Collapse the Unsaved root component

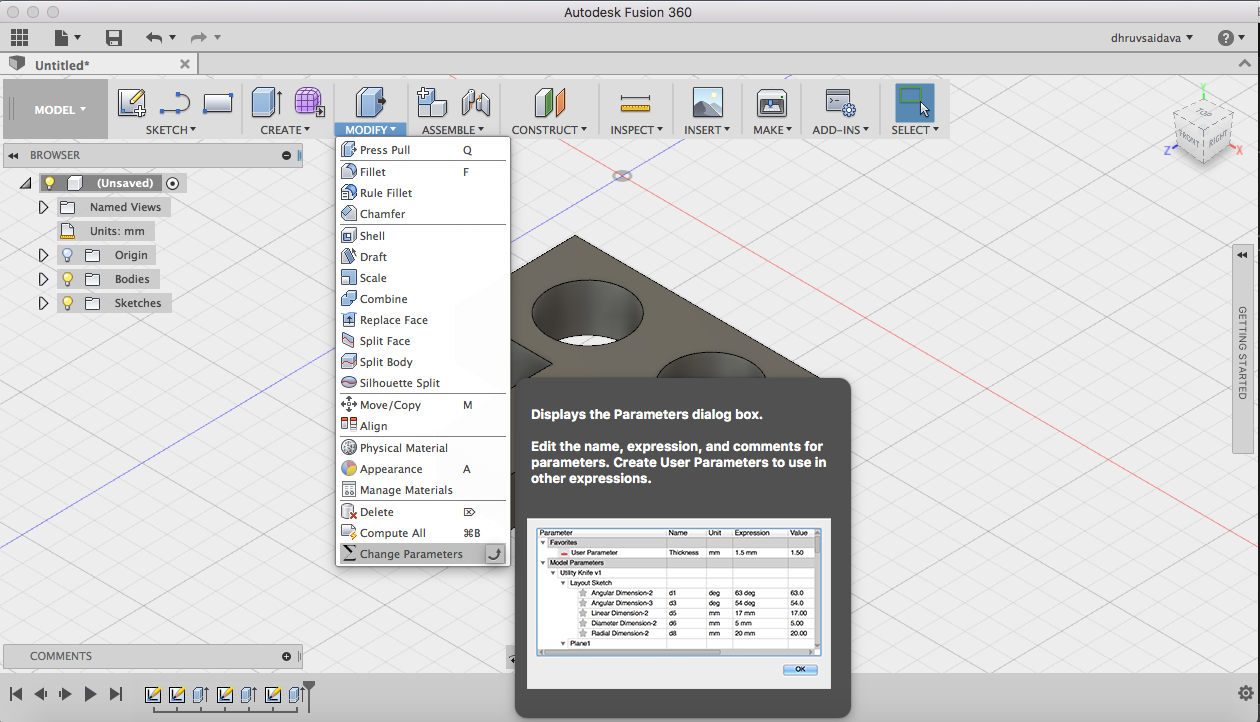(x=25, y=183)
